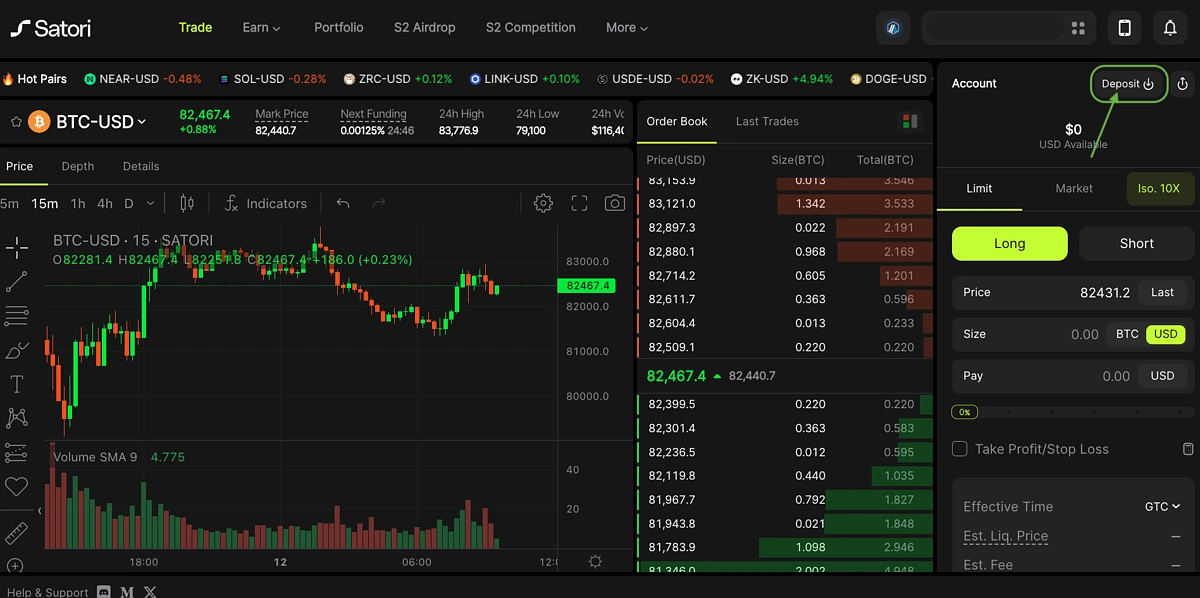Screen dimensions: 1200x598
Task: Select the trend line drawing tool
Action: [x=16, y=282]
